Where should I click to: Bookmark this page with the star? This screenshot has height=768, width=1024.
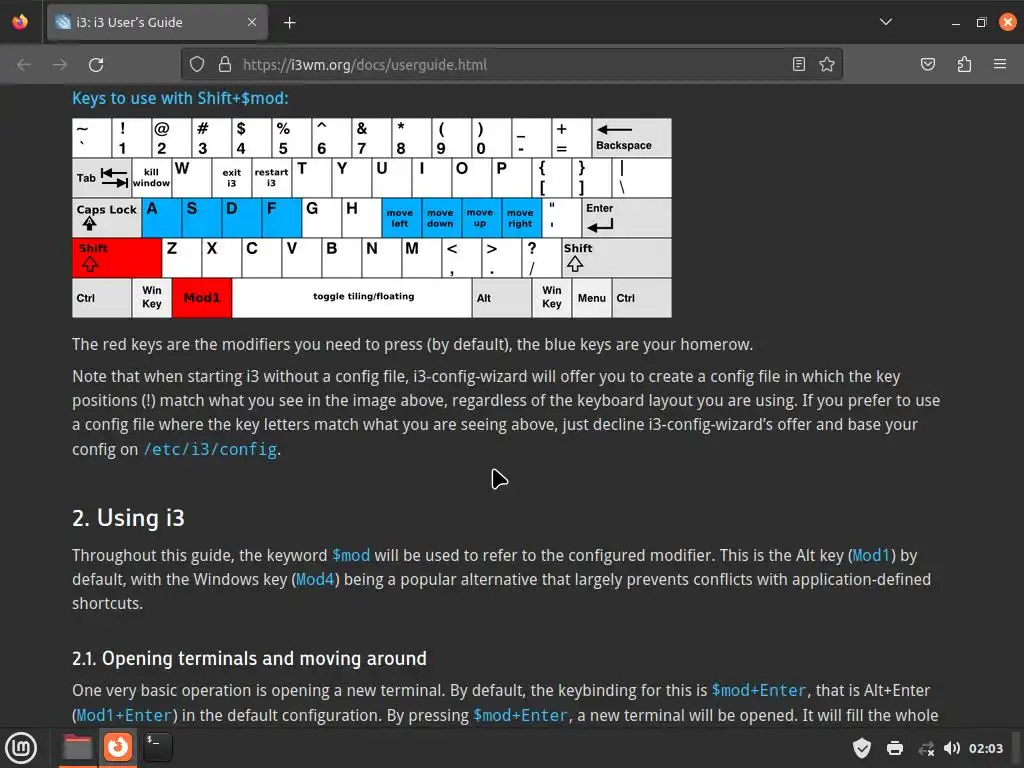[827, 65]
